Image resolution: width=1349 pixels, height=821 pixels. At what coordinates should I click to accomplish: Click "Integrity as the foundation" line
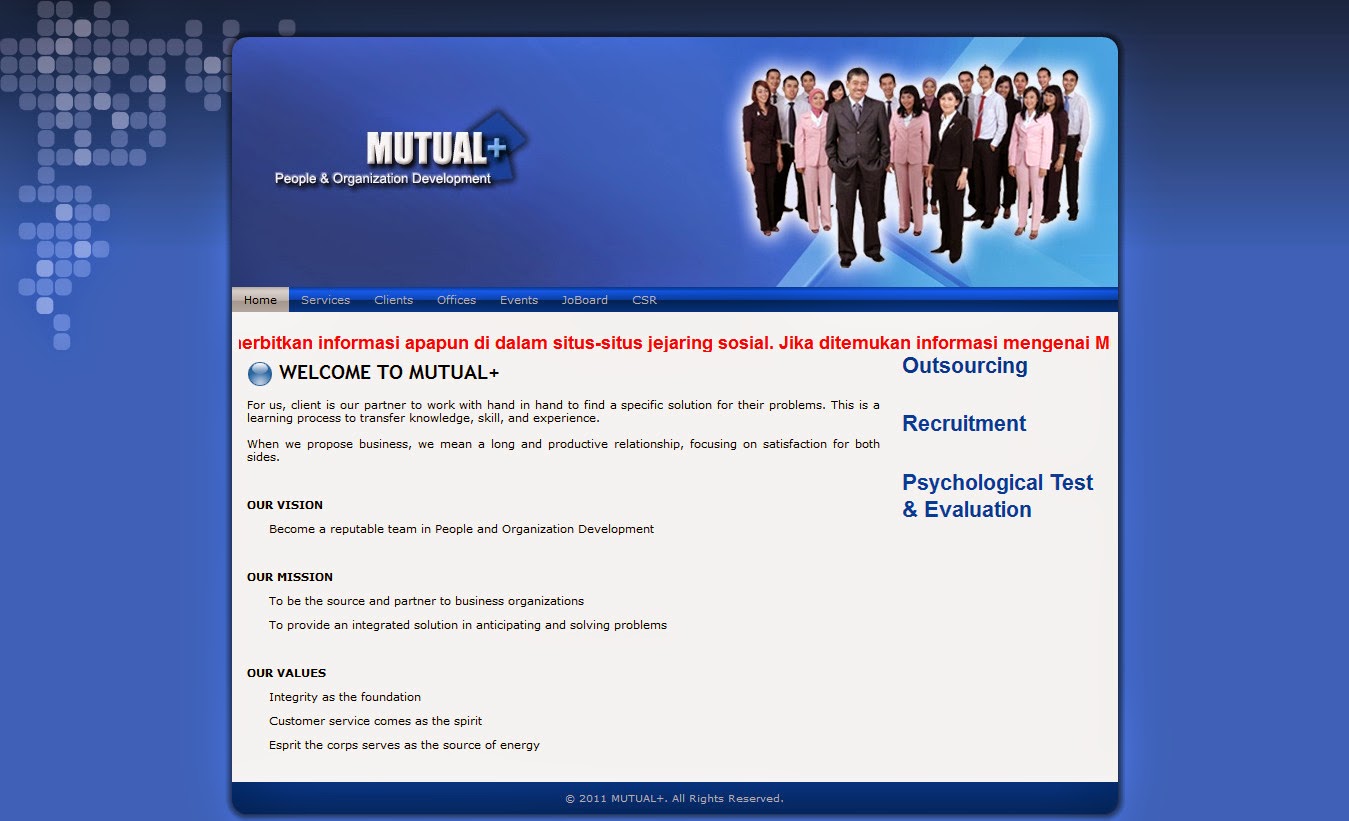345,697
